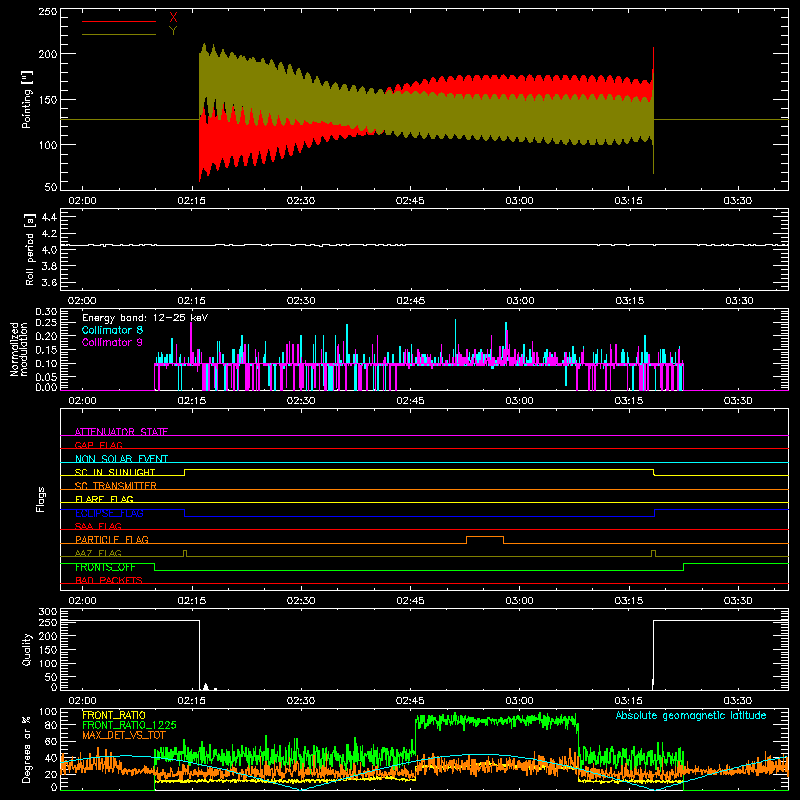
Task: Click the 3.6 tick on Roll period axis
Action: point(49,282)
